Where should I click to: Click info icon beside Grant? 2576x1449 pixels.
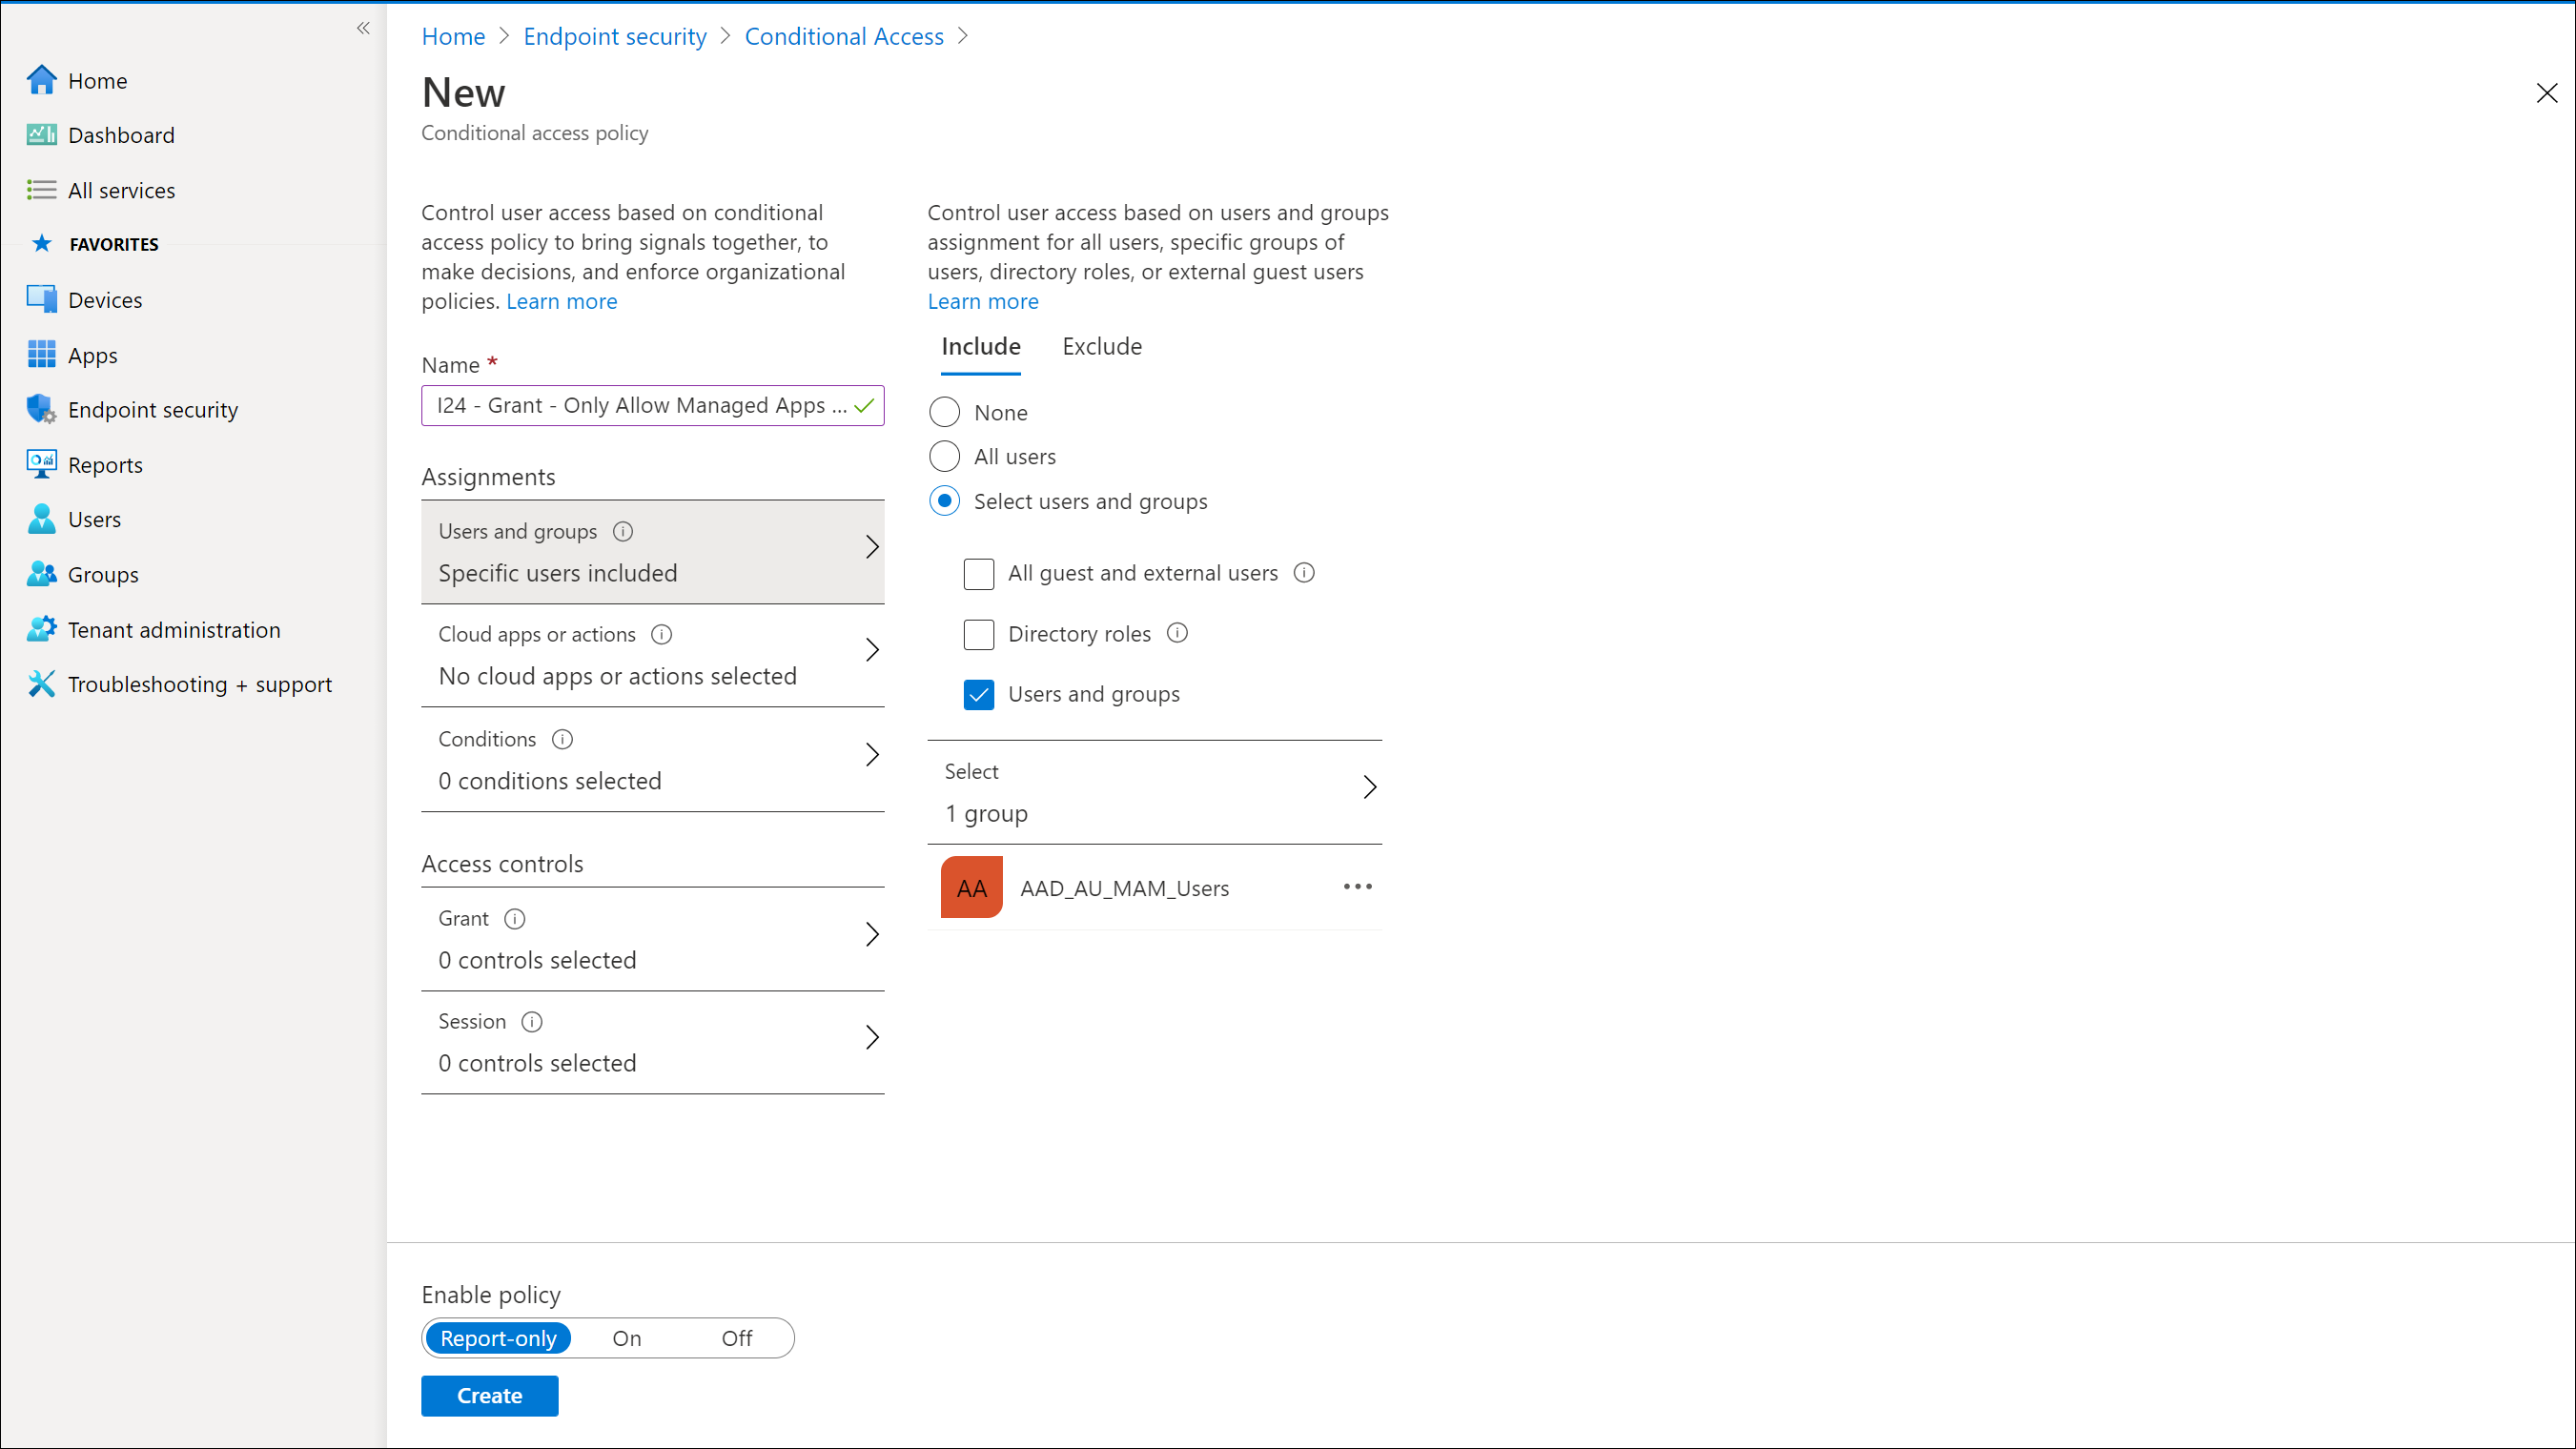pyautogui.click(x=514, y=918)
